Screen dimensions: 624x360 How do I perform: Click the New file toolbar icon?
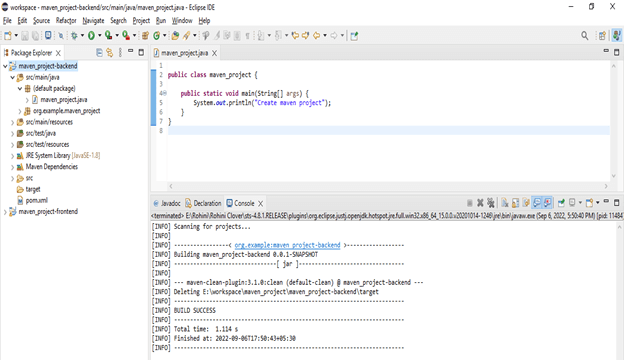pos(8,36)
